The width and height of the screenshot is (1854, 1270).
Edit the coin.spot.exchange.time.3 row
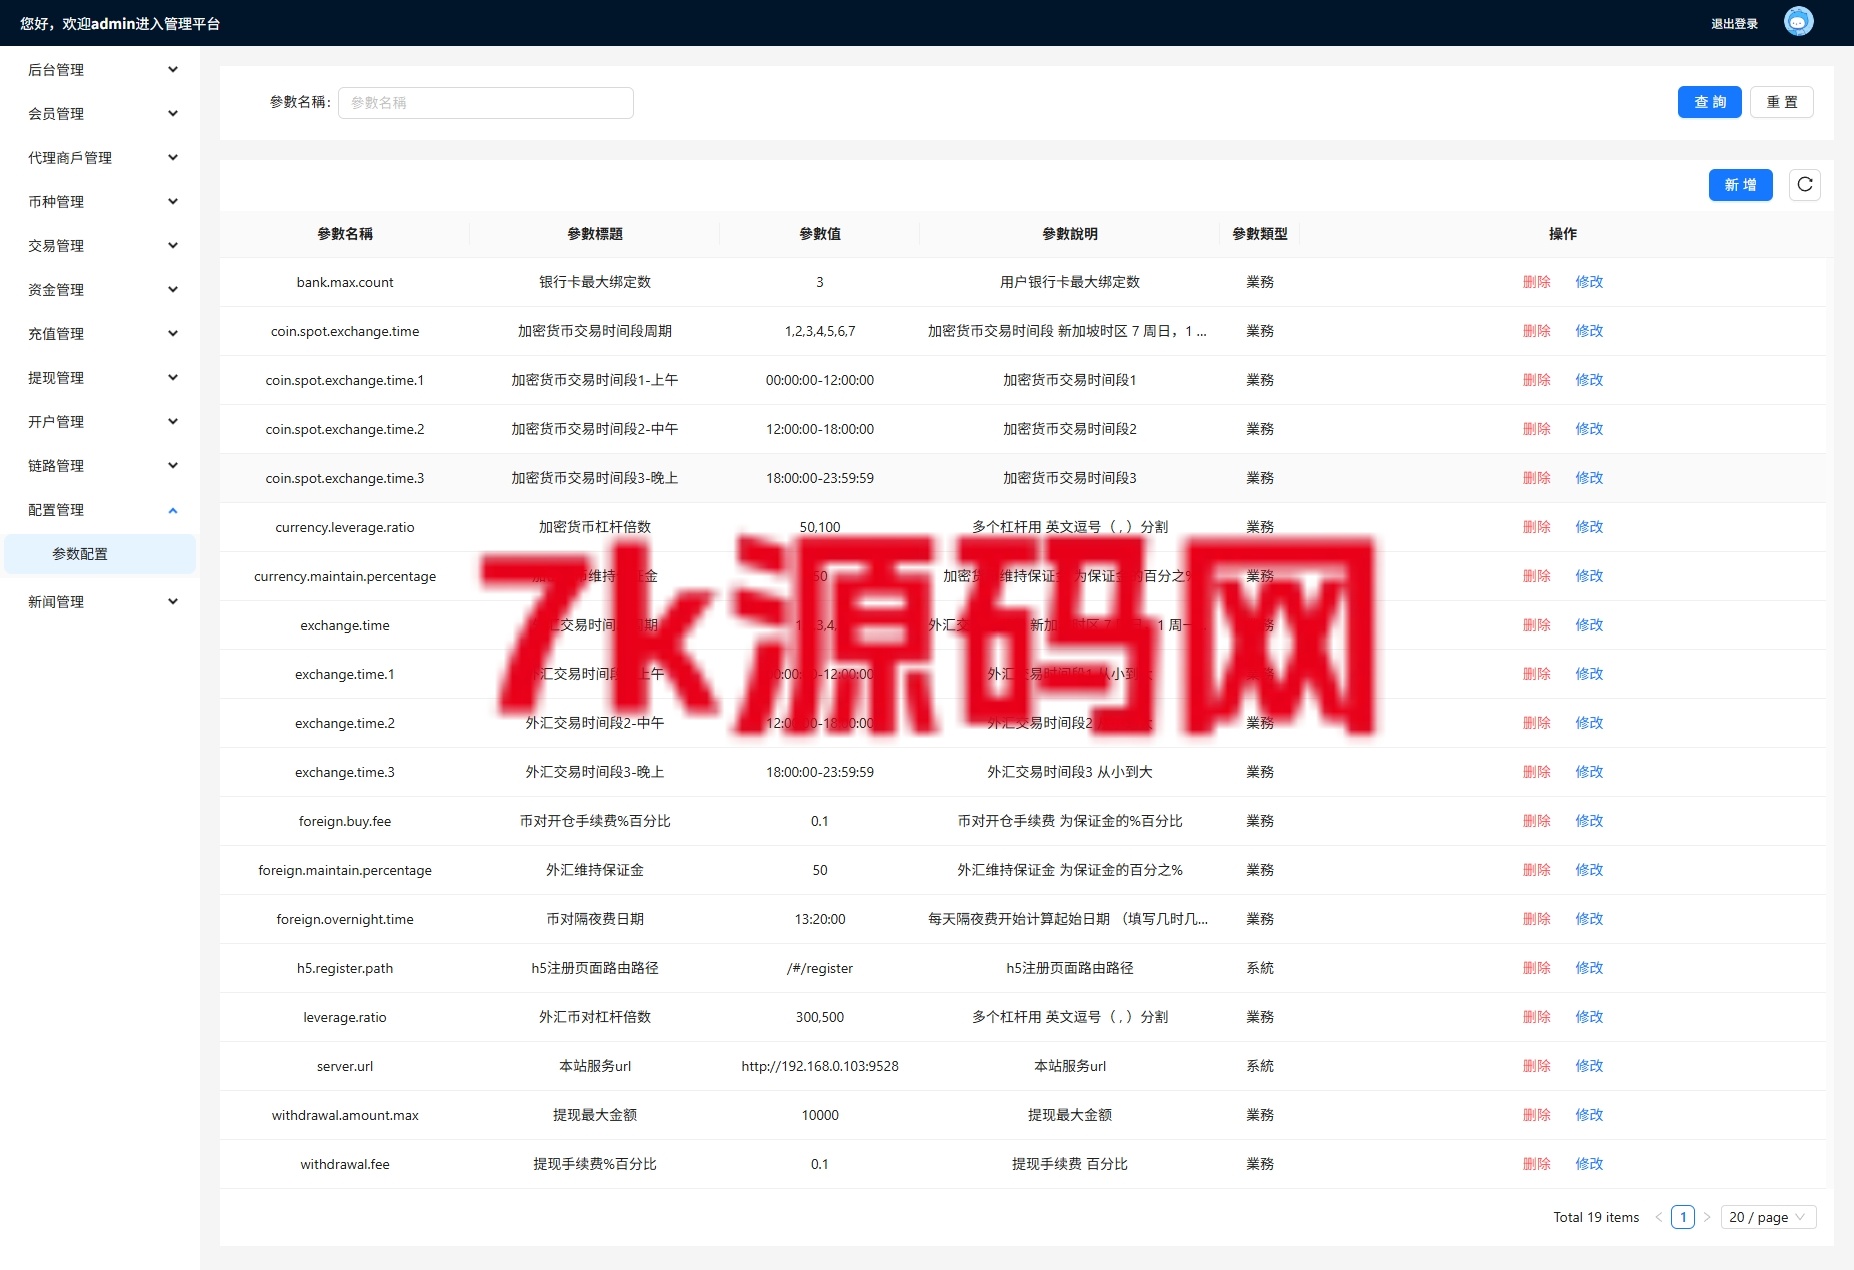coord(1589,478)
